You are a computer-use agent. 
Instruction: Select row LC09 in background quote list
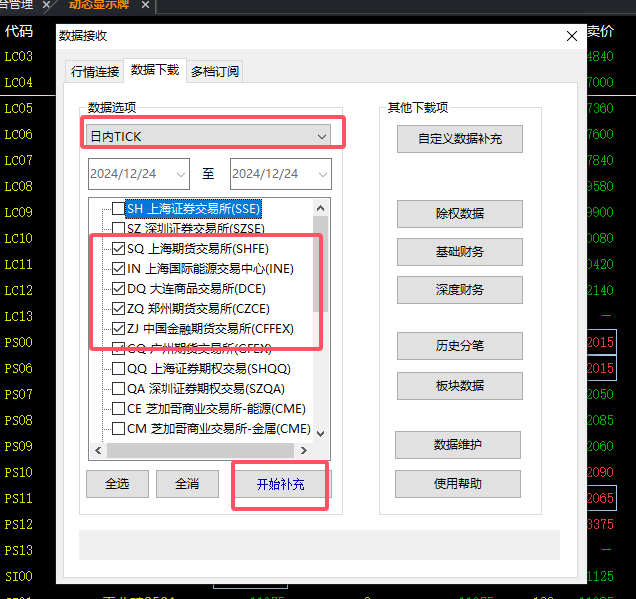pos(19,212)
